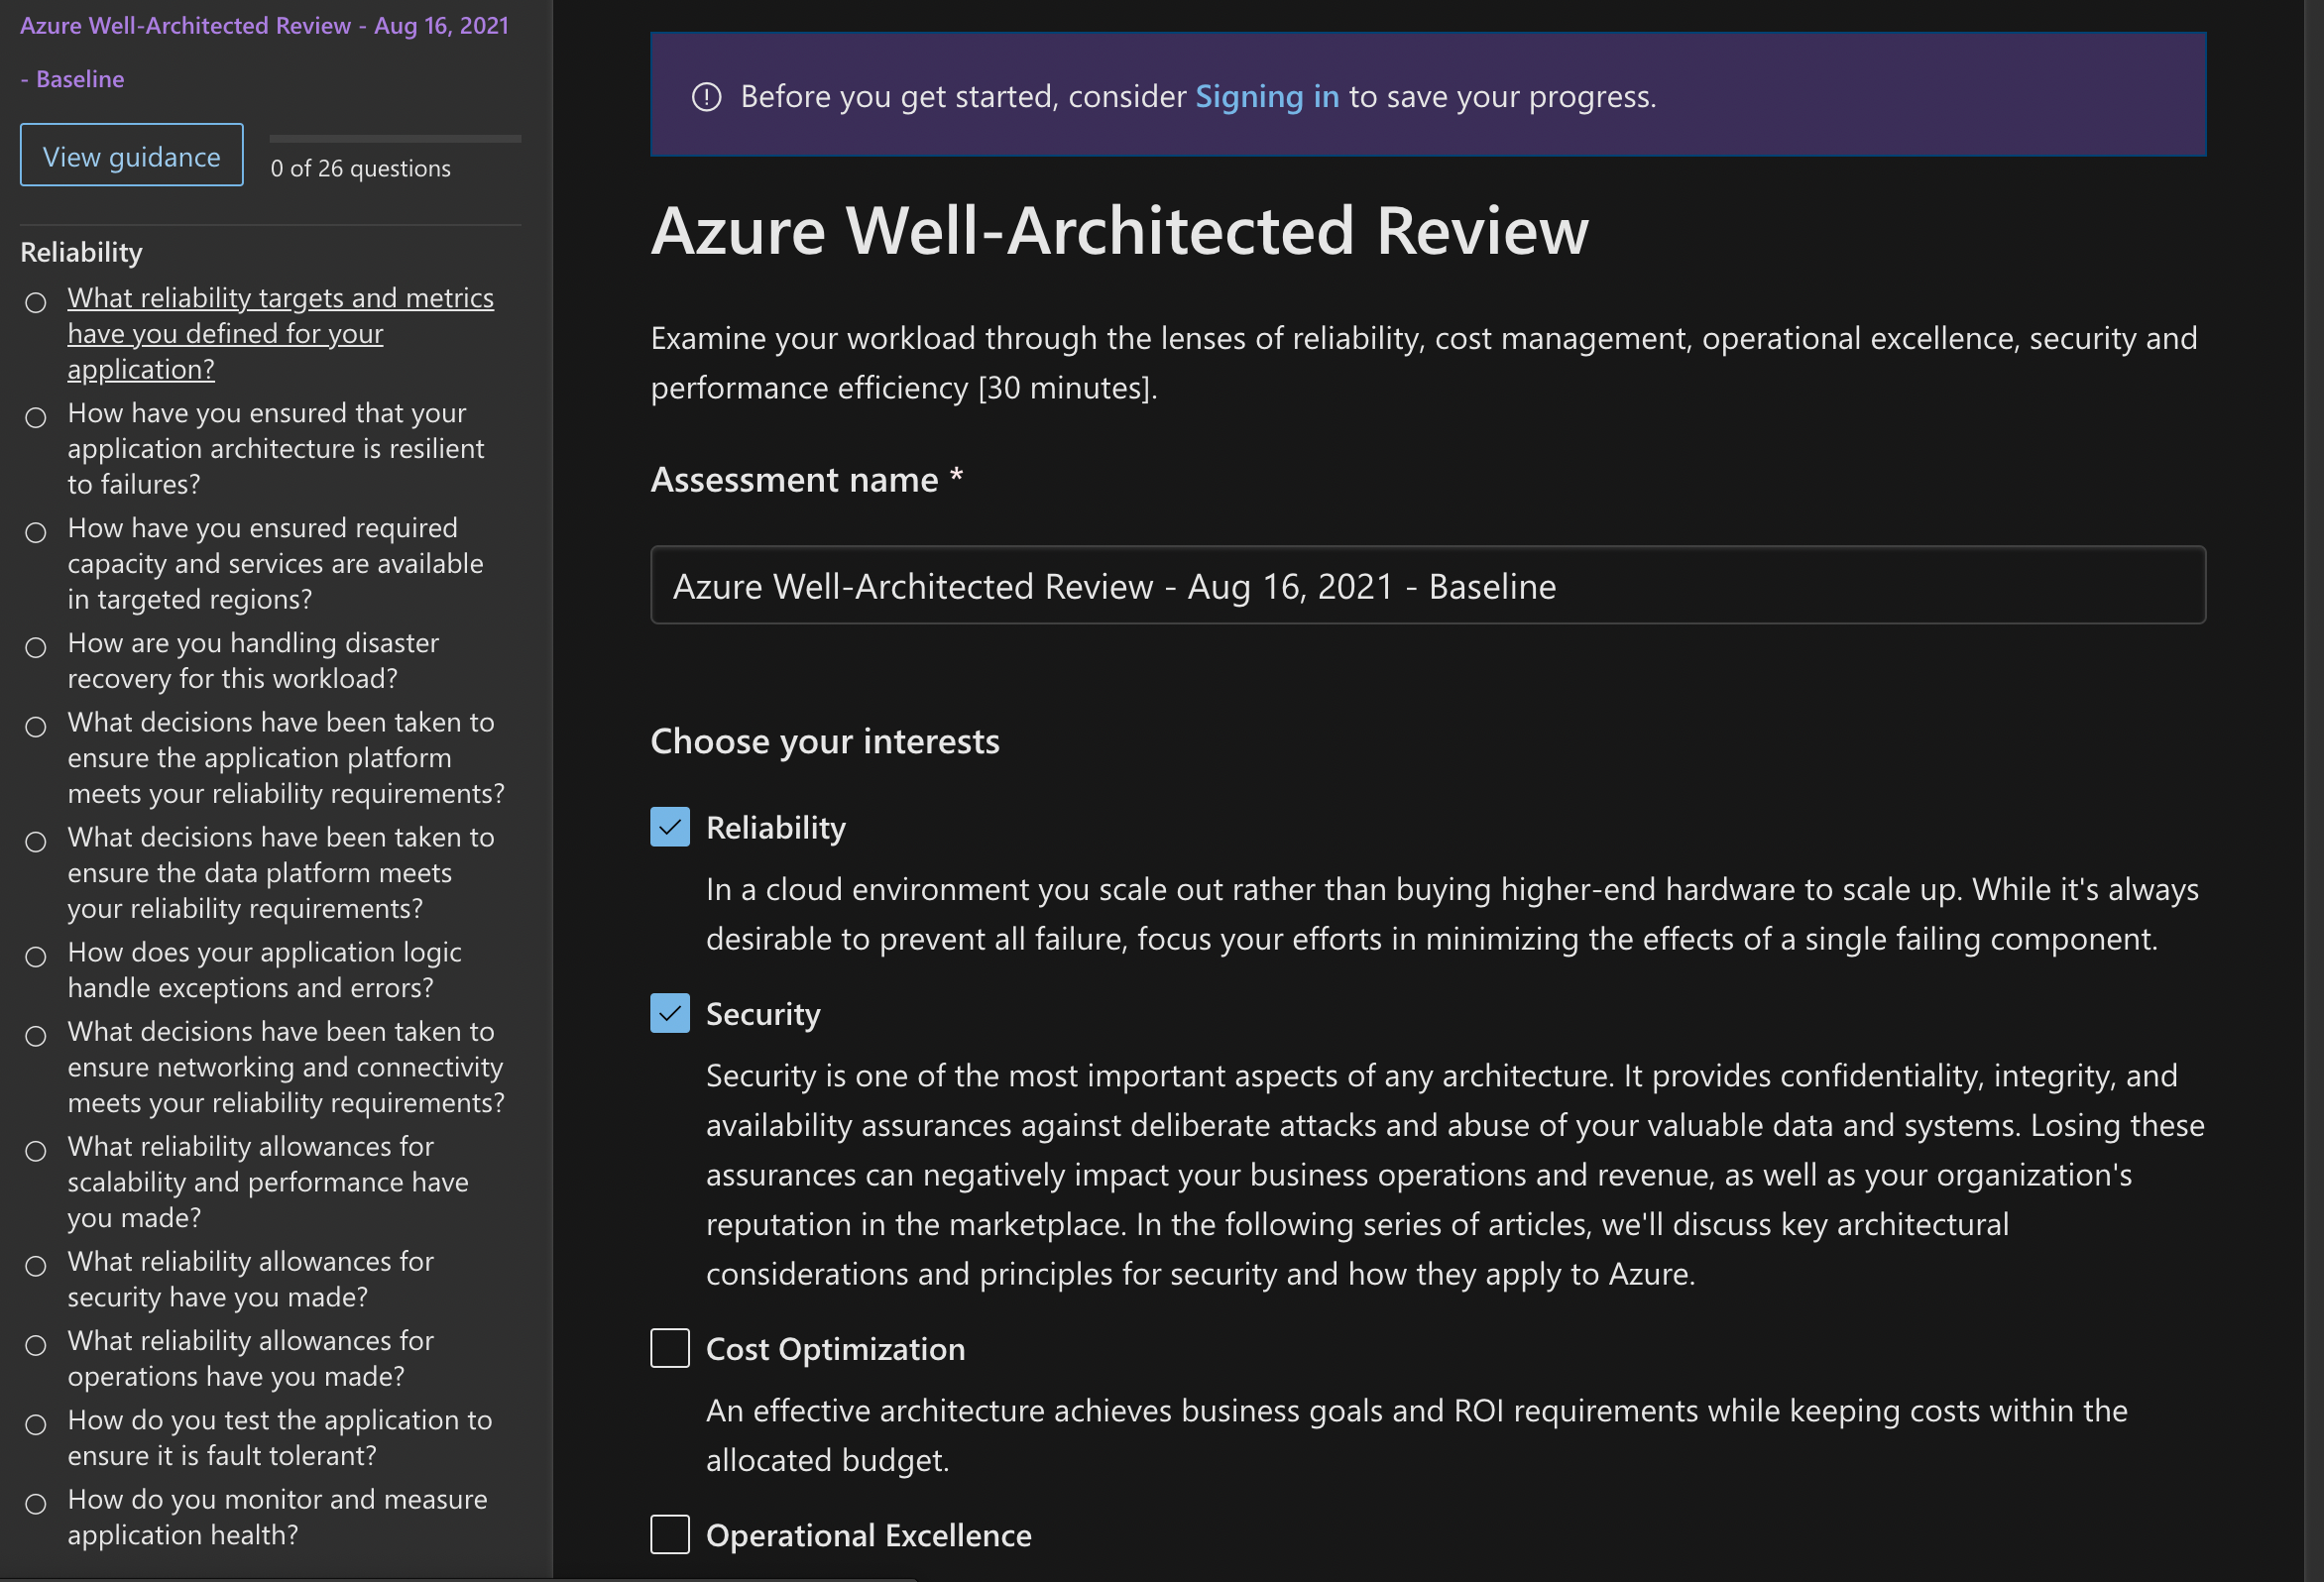Enable the Cost Optimization checkbox
This screenshot has height=1582, width=2324.
pos(670,1348)
